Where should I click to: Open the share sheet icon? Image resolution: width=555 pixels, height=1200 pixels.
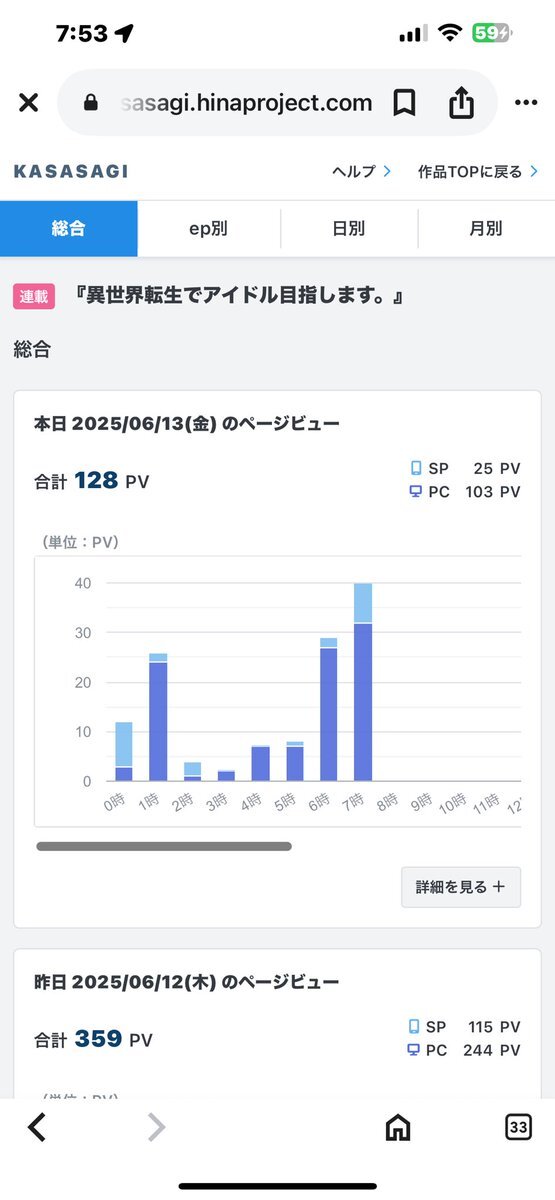[461, 102]
